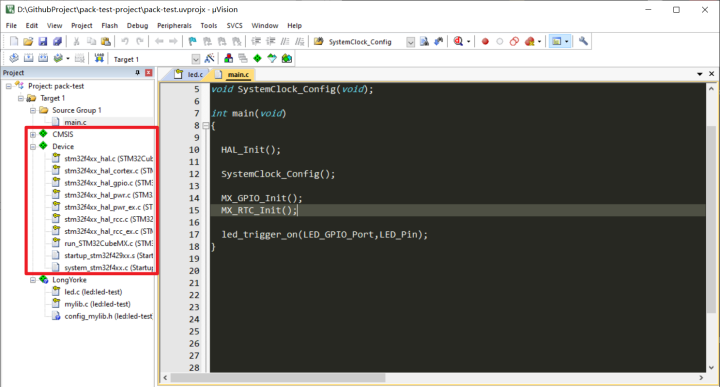Click the Save All icon
Viewport: 720px width, 387px height.
[x=57, y=41]
